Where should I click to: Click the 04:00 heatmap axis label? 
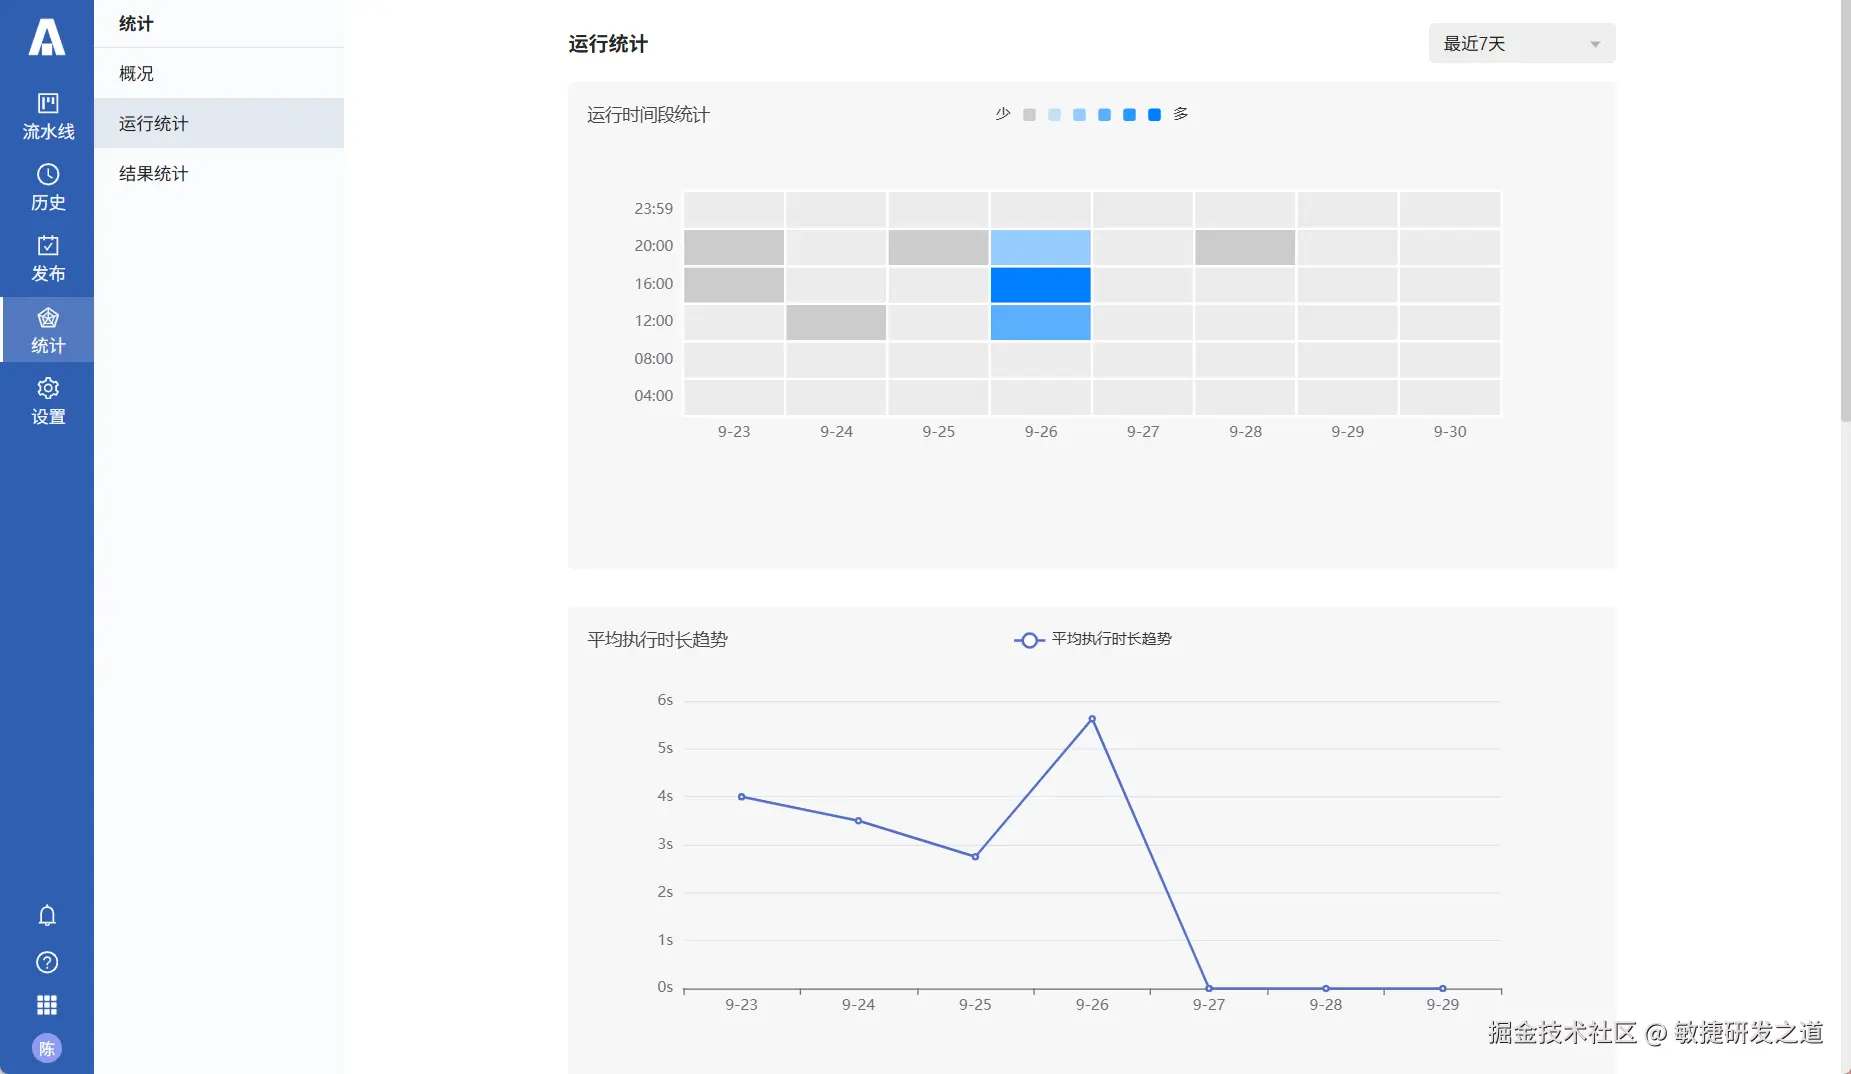pyautogui.click(x=654, y=396)
